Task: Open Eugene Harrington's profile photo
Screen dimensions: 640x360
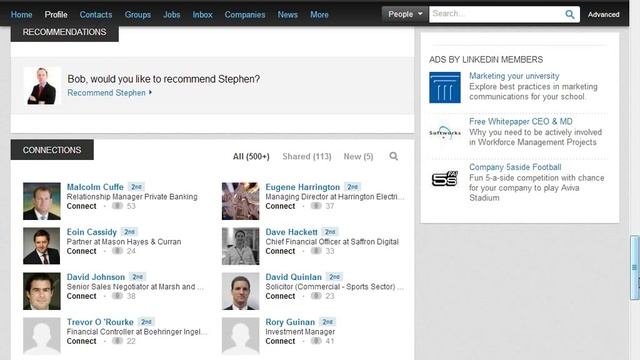Action: pyautogui.click(x=240, y=201)
